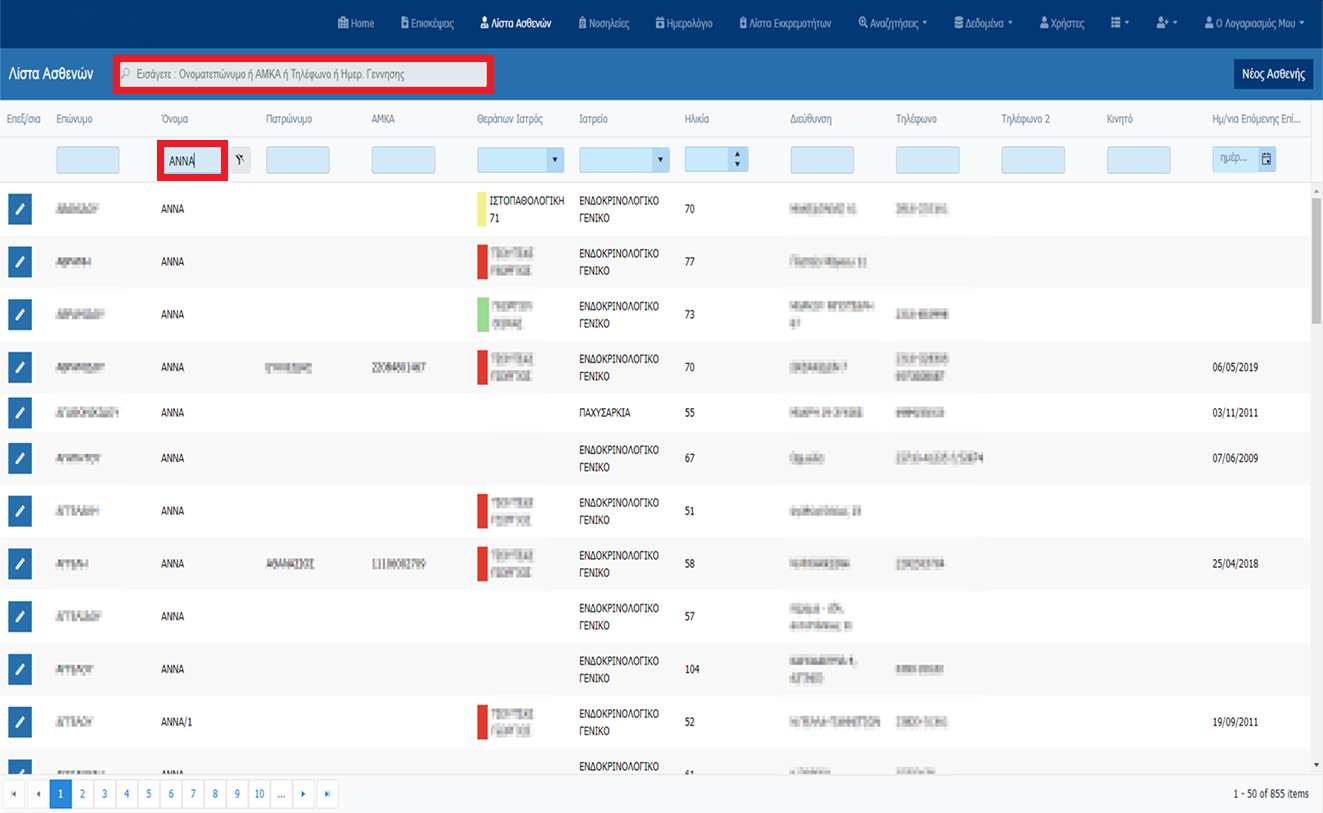Click the Νέος Ασθενής button

[x=1273, y=74]
